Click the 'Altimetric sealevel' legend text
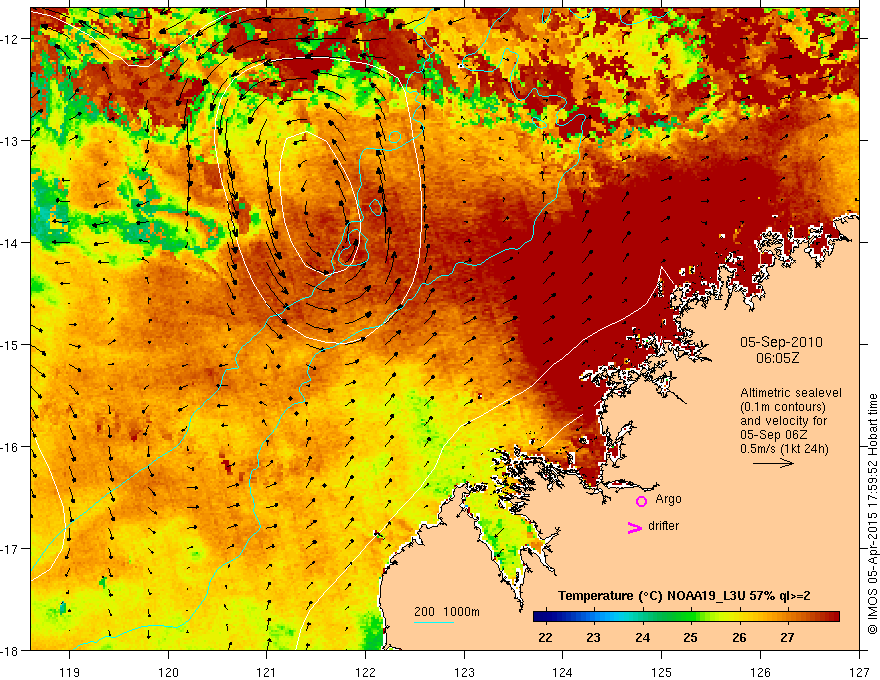The width and height of the screenshot is (880, 680). coord(791,393)
